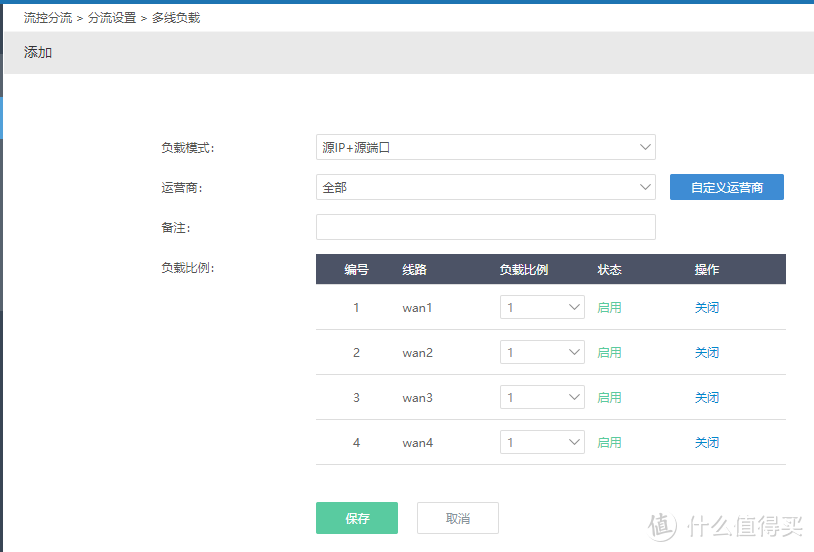The width and height of the screenshot is (814, 552).
Task: Open wan4 负载比例 dropdown
Action: click(x=542, y=442)
